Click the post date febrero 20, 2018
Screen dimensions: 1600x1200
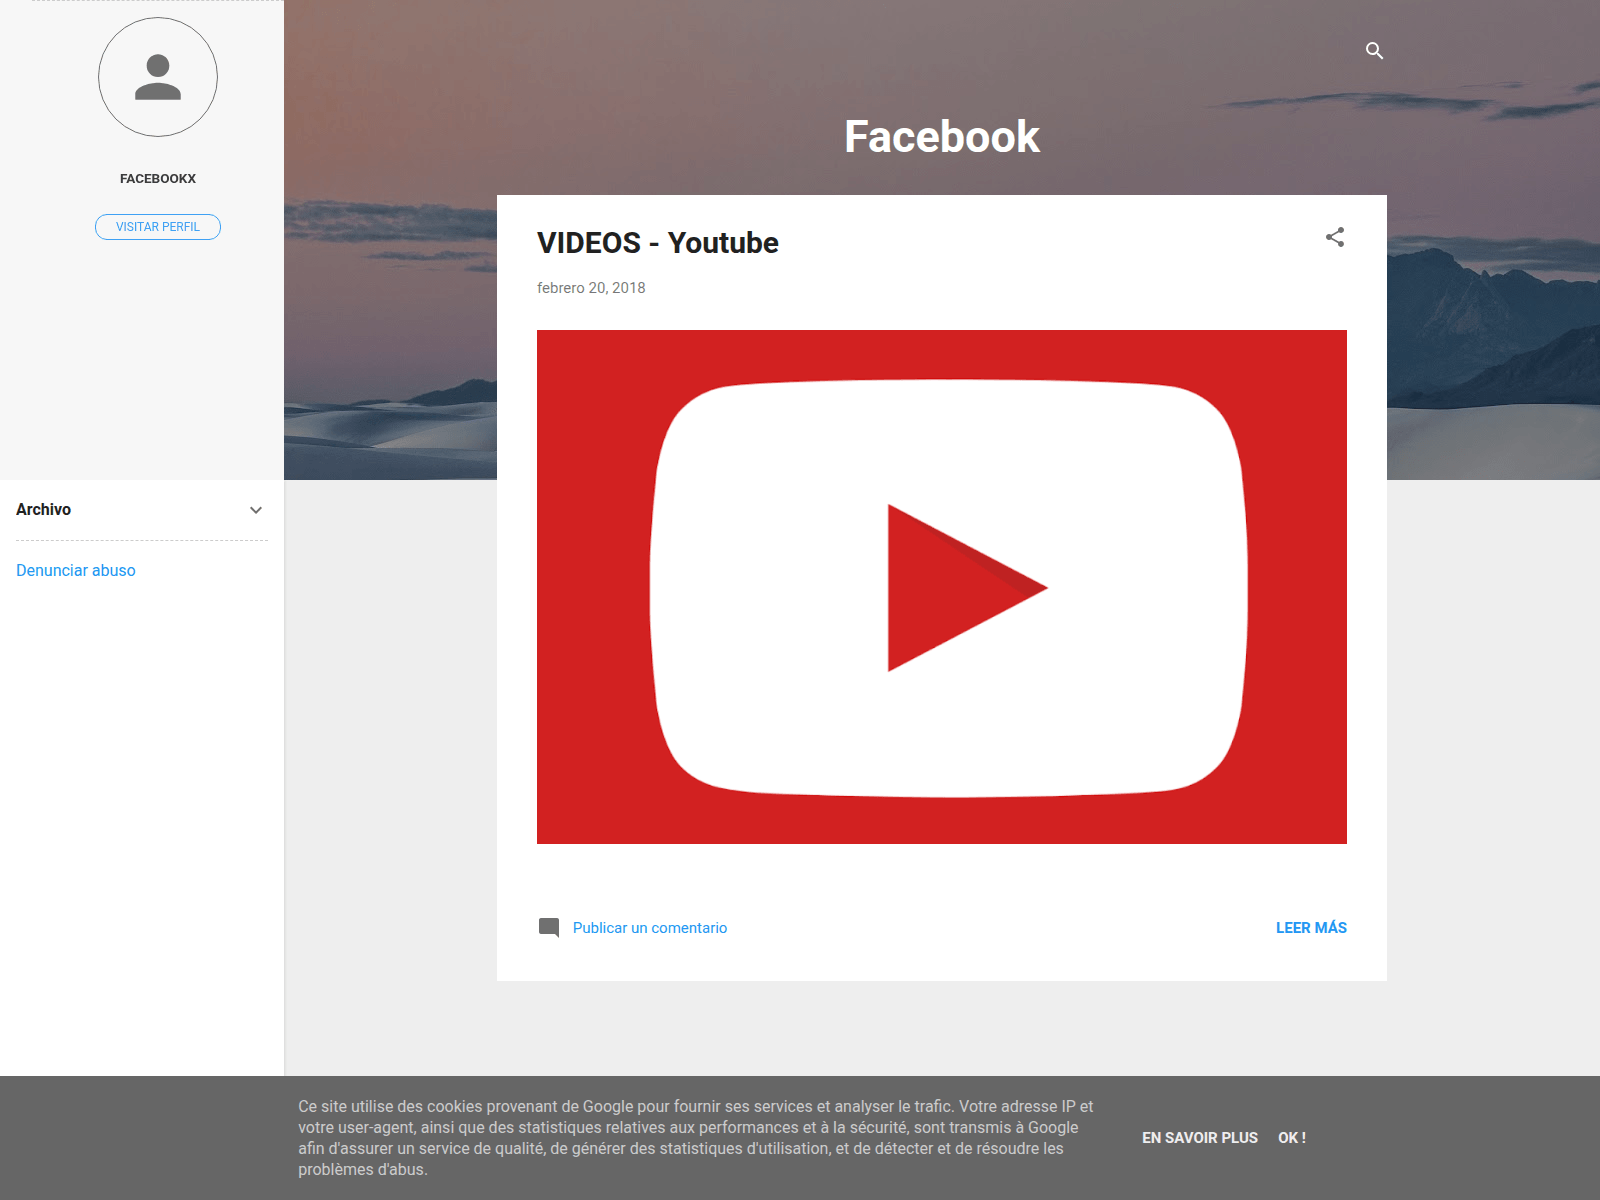coord(591,288)
